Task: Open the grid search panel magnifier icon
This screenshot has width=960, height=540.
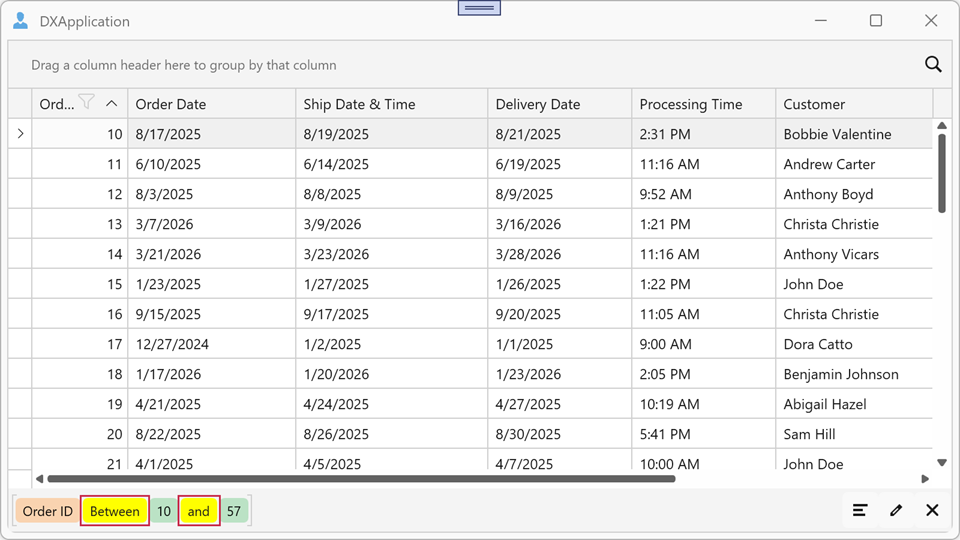Action: pyautogui.click(x=933, y=64)
